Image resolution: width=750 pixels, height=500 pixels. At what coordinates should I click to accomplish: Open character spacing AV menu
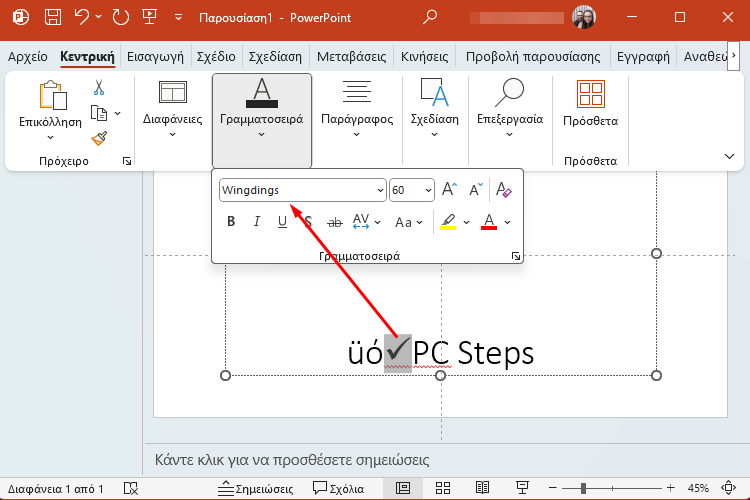[x=366, y=222]
